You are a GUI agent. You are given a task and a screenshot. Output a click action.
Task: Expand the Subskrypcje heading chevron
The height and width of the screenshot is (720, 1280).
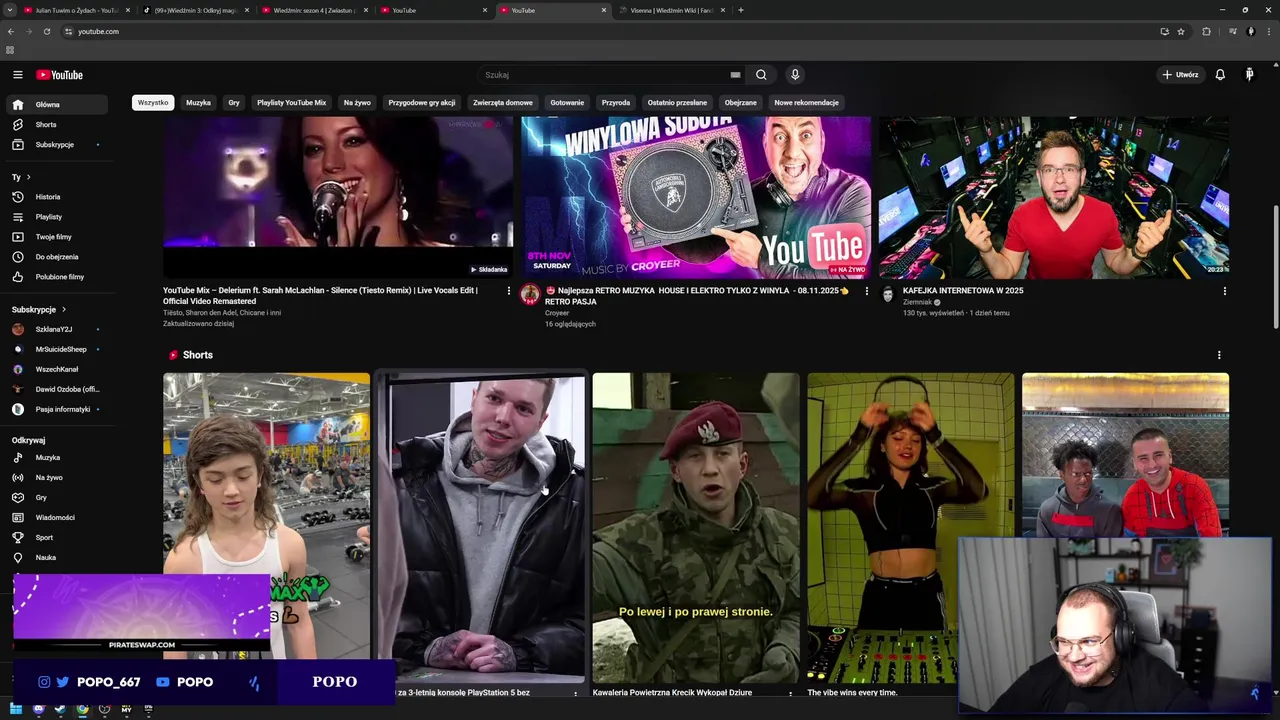(64, 310)
